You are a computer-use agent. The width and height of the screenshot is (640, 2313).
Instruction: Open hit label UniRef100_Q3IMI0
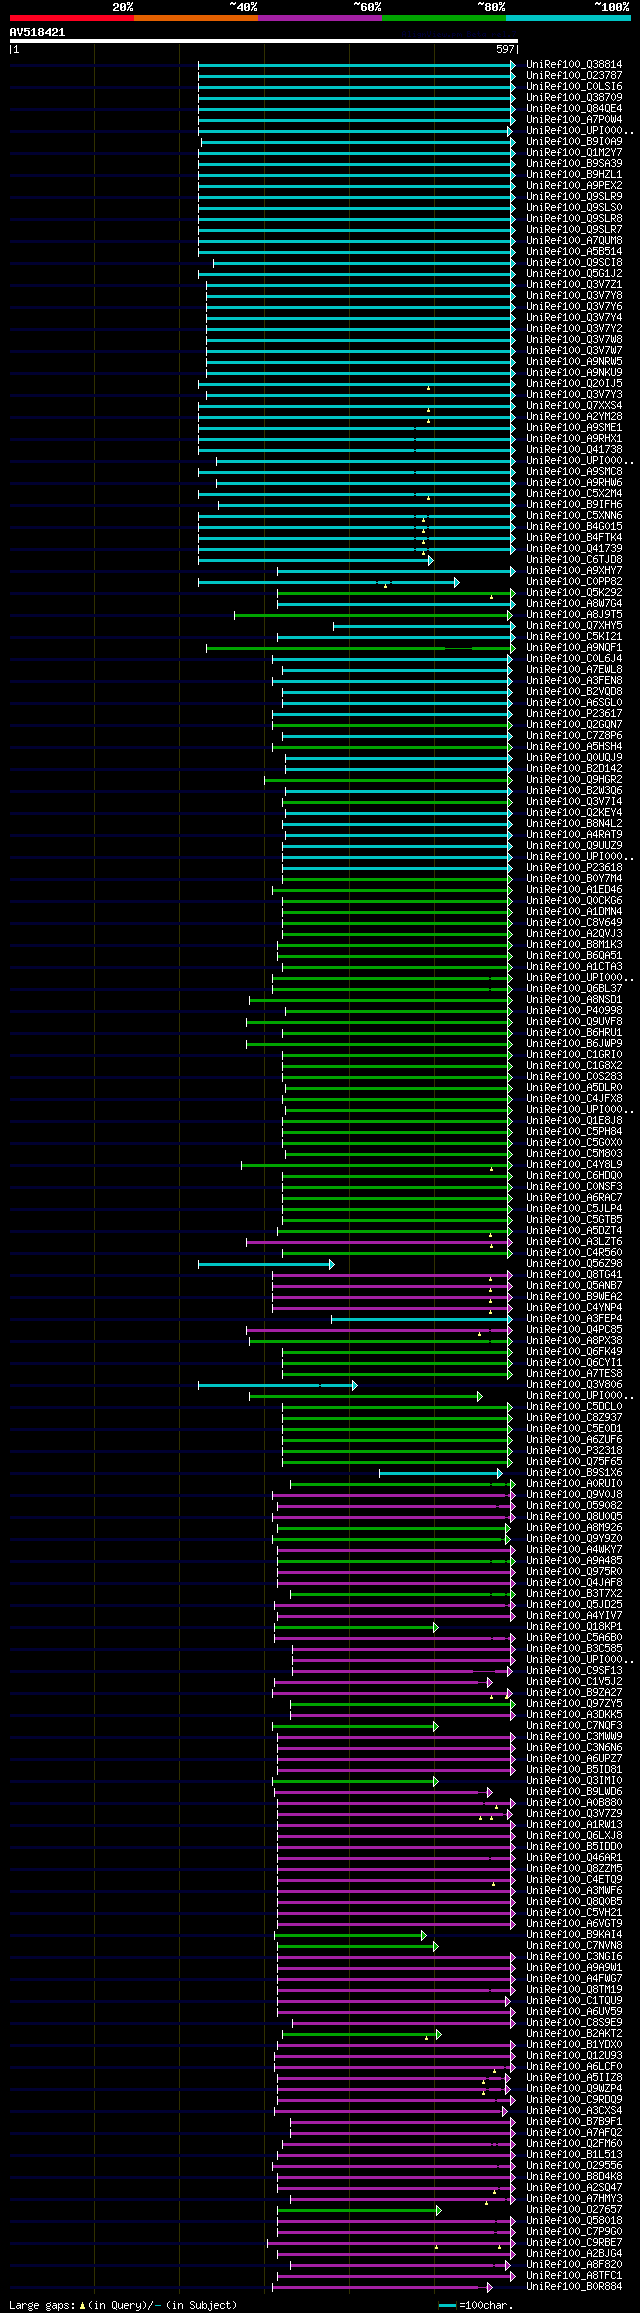[x=574, y=1781]
